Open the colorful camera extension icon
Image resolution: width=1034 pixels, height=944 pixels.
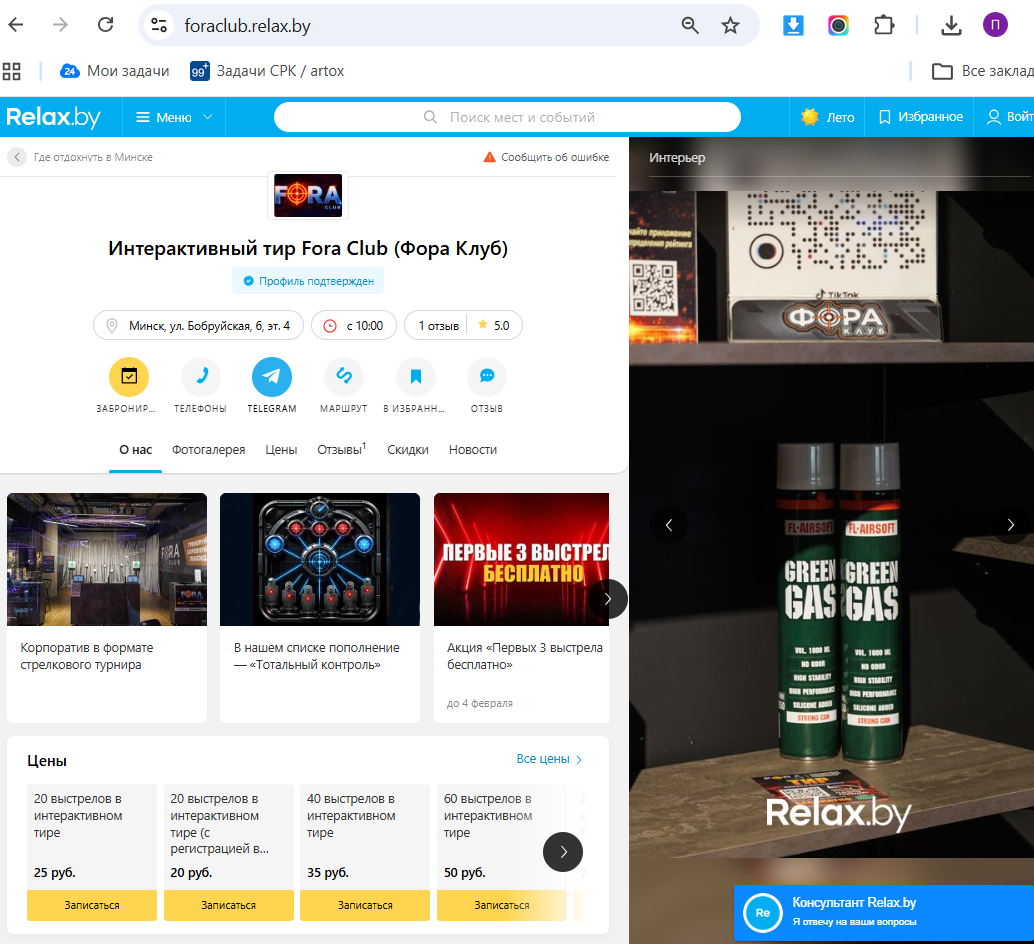[x=838, y=26]
